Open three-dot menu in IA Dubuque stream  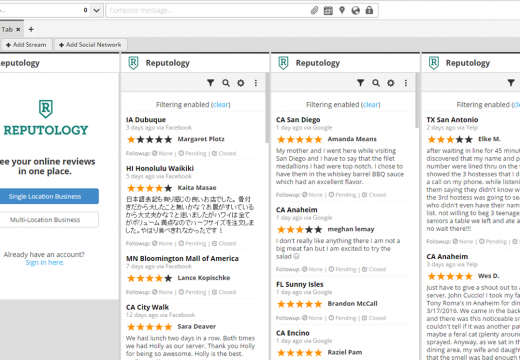click(256, 83)
